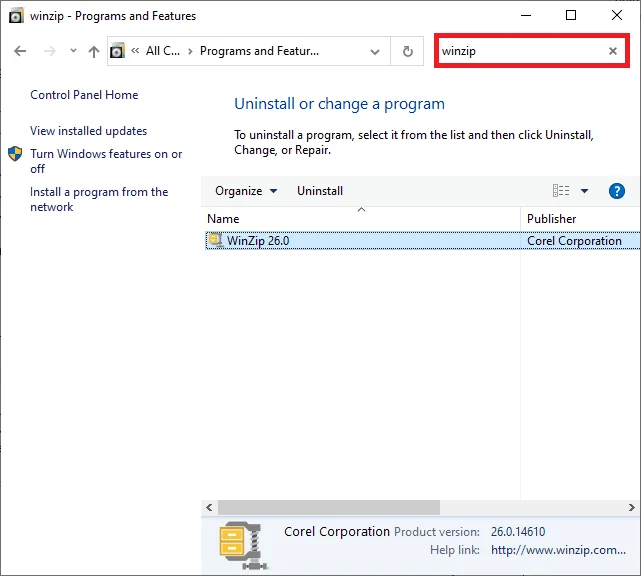641x576 pixels.
Task: Click the 'All C...' breadcrumb
Action: click(x=163, y=51)
